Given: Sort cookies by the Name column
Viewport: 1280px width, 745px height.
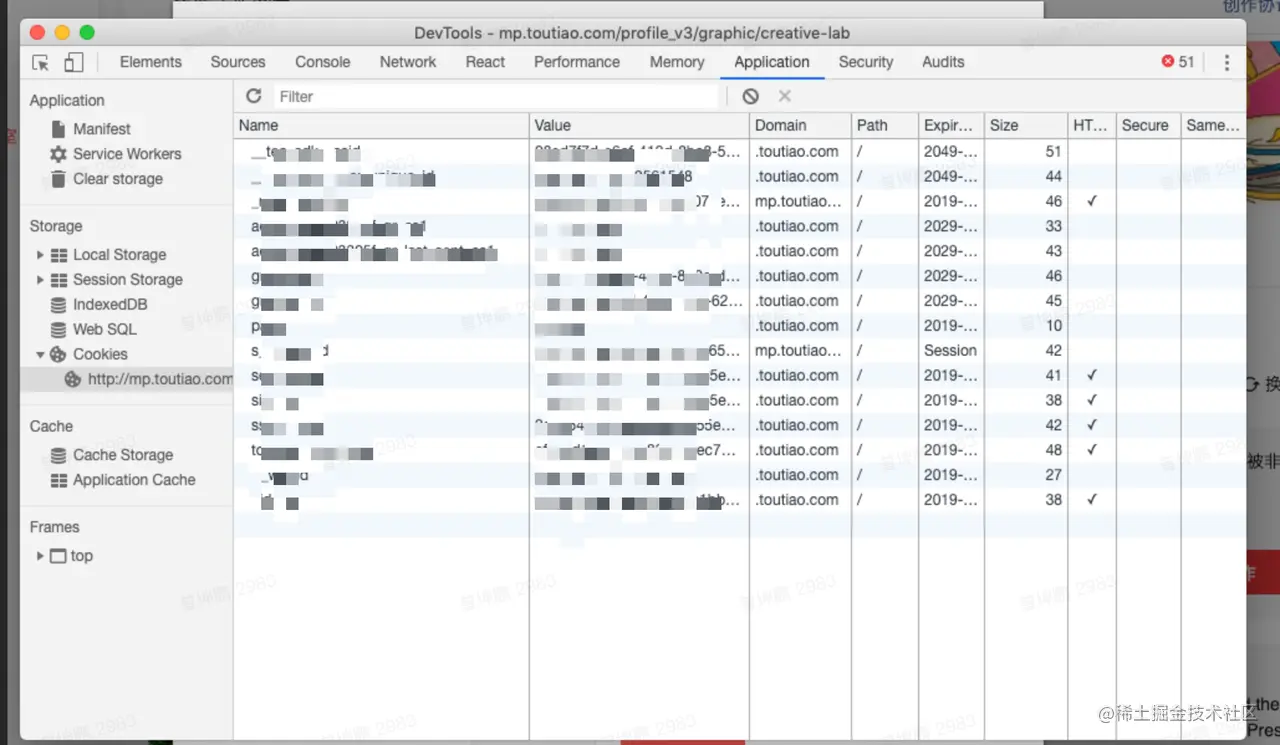Looking at the screenshot, I should [382, 126].
